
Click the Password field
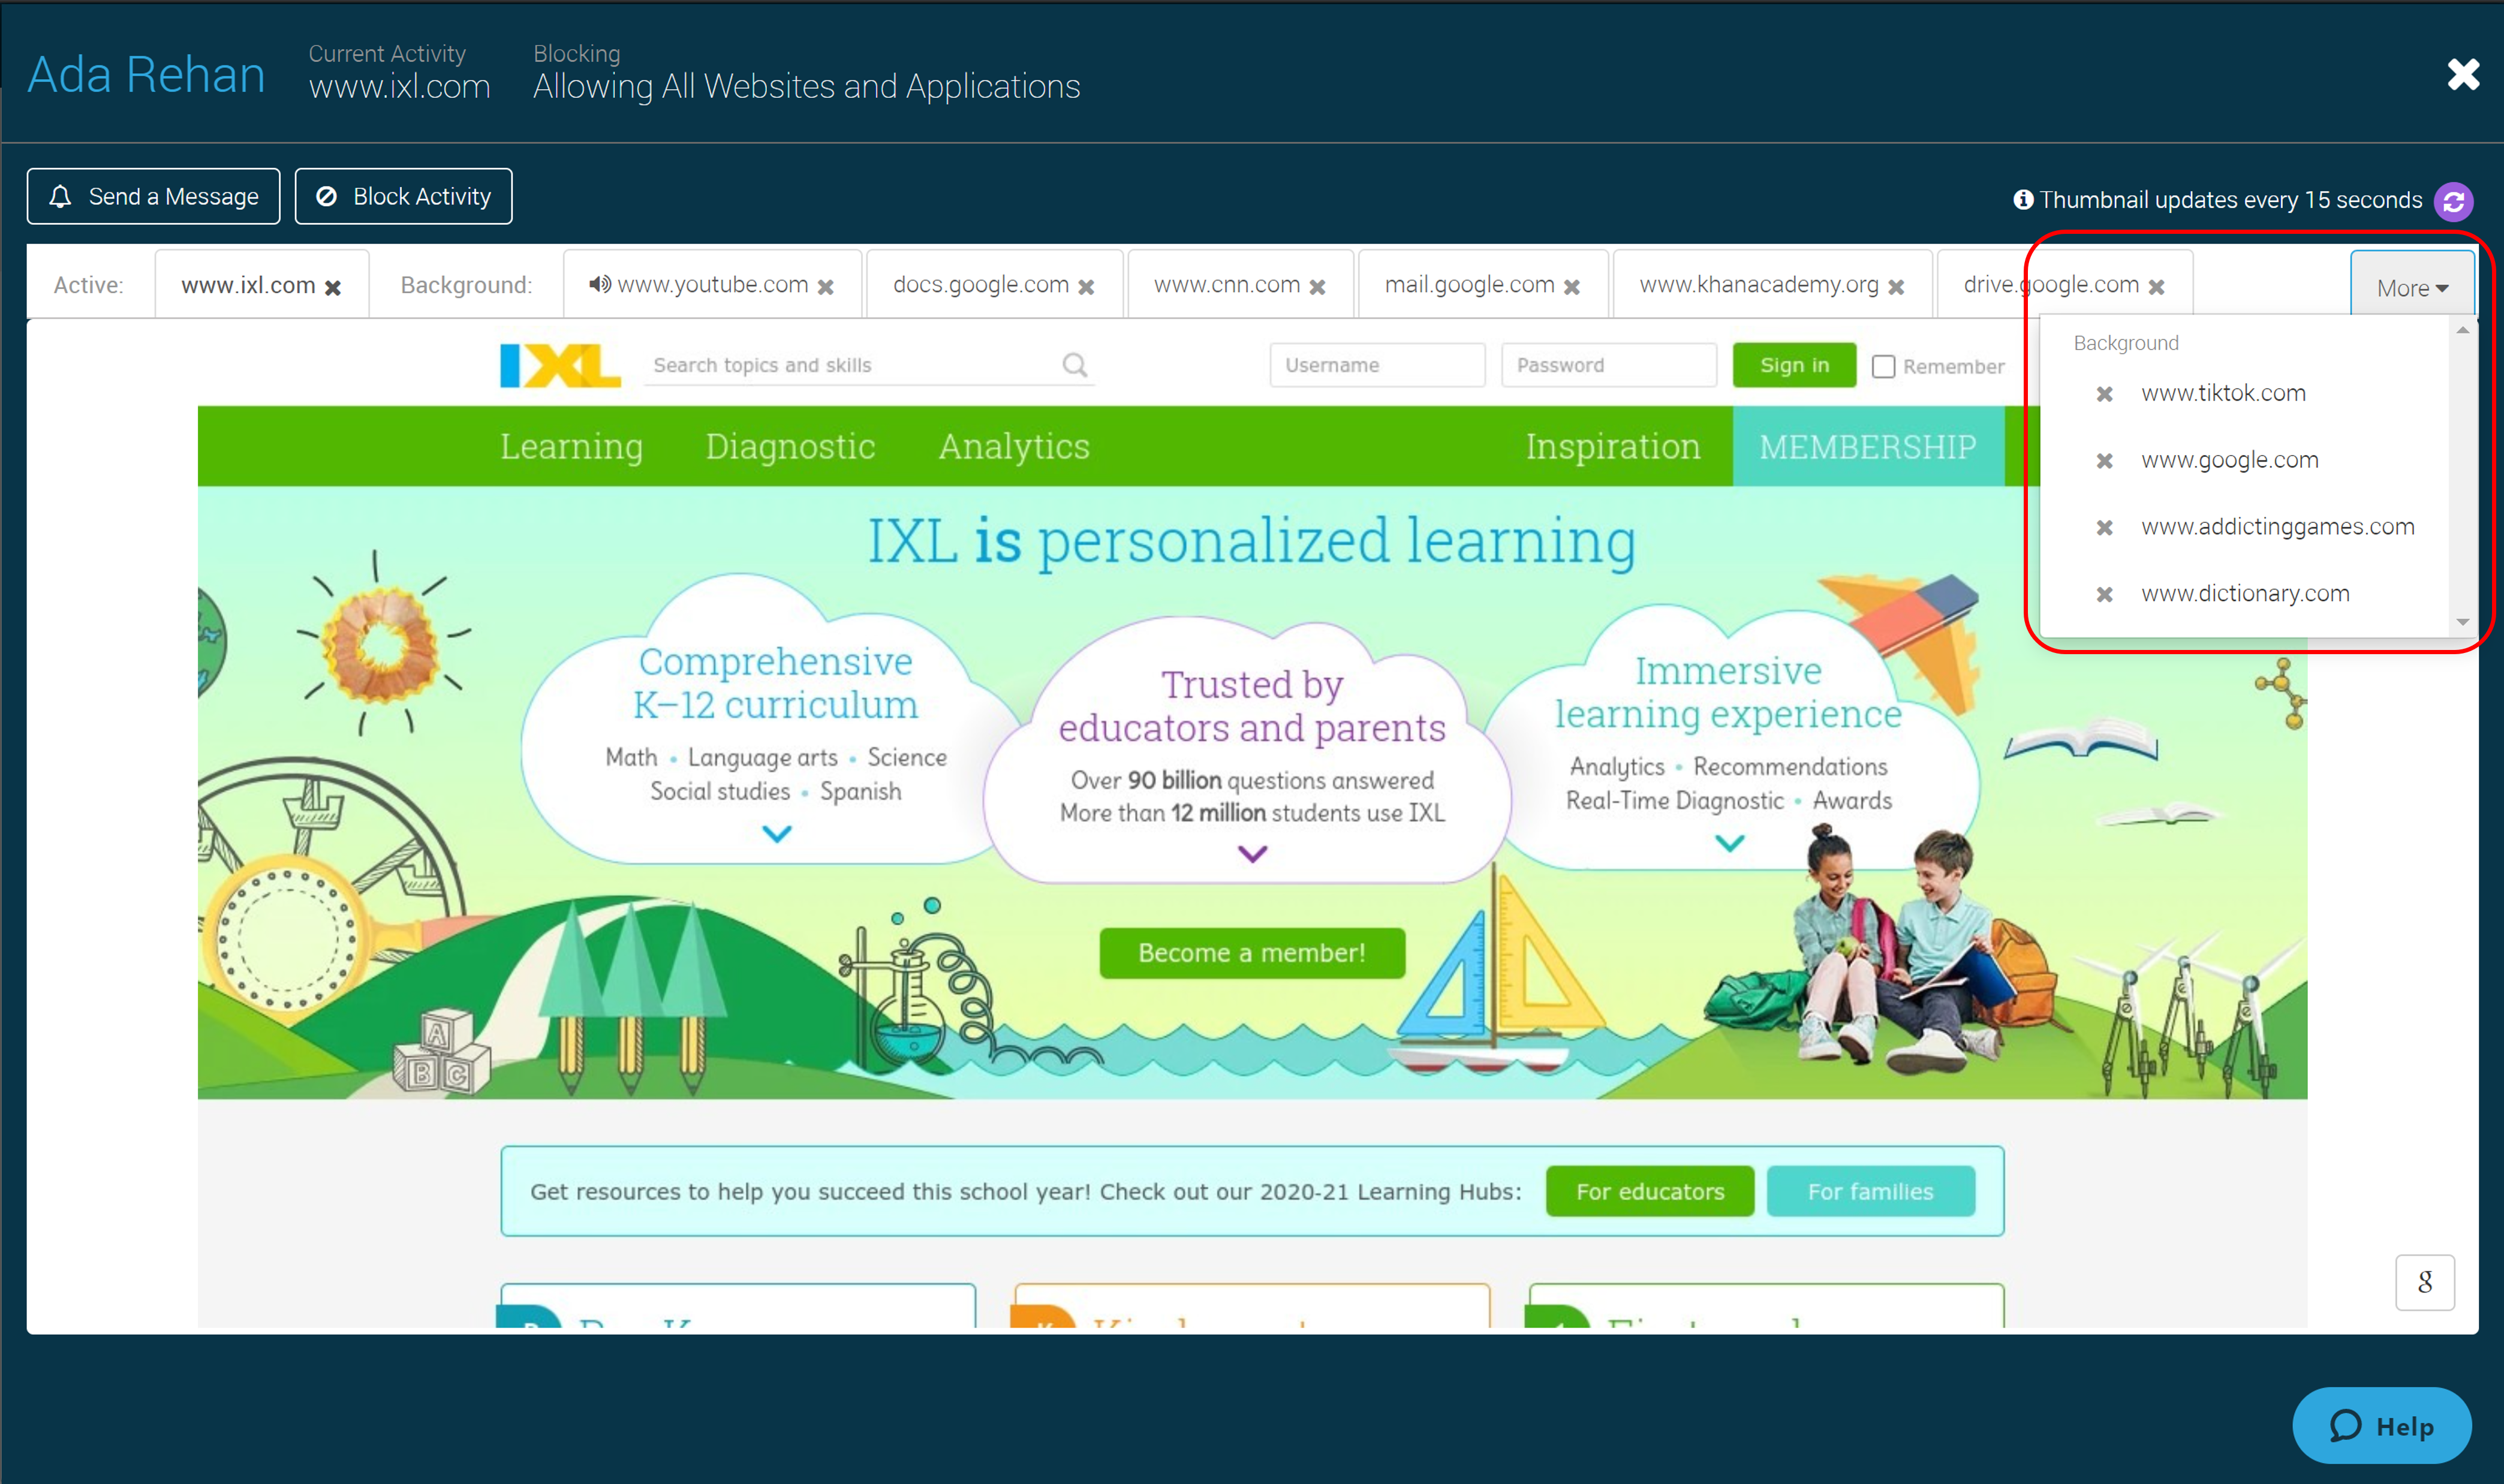click(1609, 365)
